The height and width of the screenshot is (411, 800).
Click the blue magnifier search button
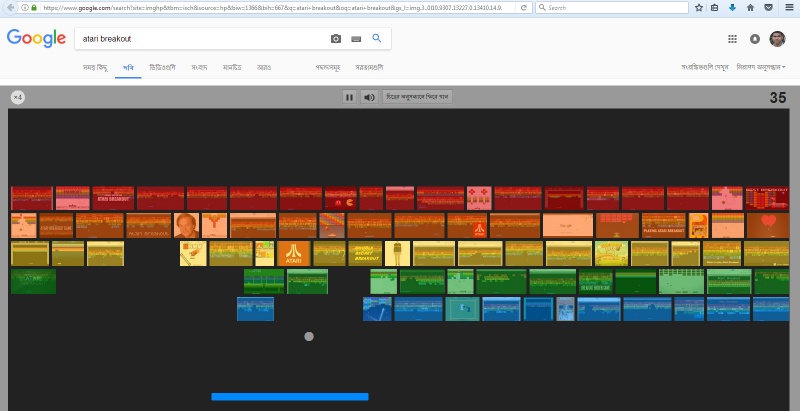(377, 38)
